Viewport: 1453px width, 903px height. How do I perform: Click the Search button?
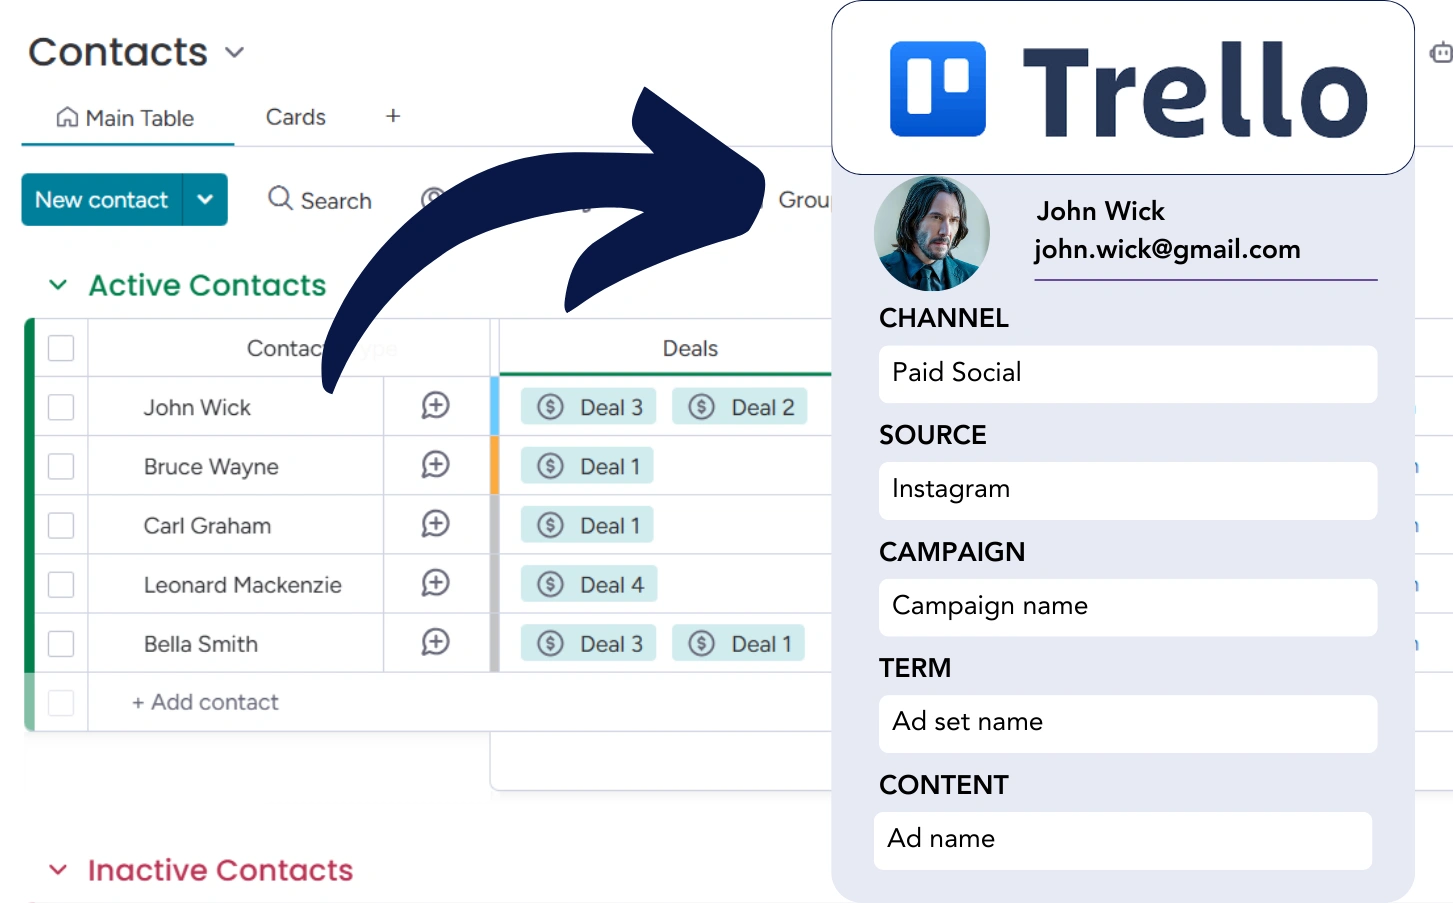(x=320, y=200)
